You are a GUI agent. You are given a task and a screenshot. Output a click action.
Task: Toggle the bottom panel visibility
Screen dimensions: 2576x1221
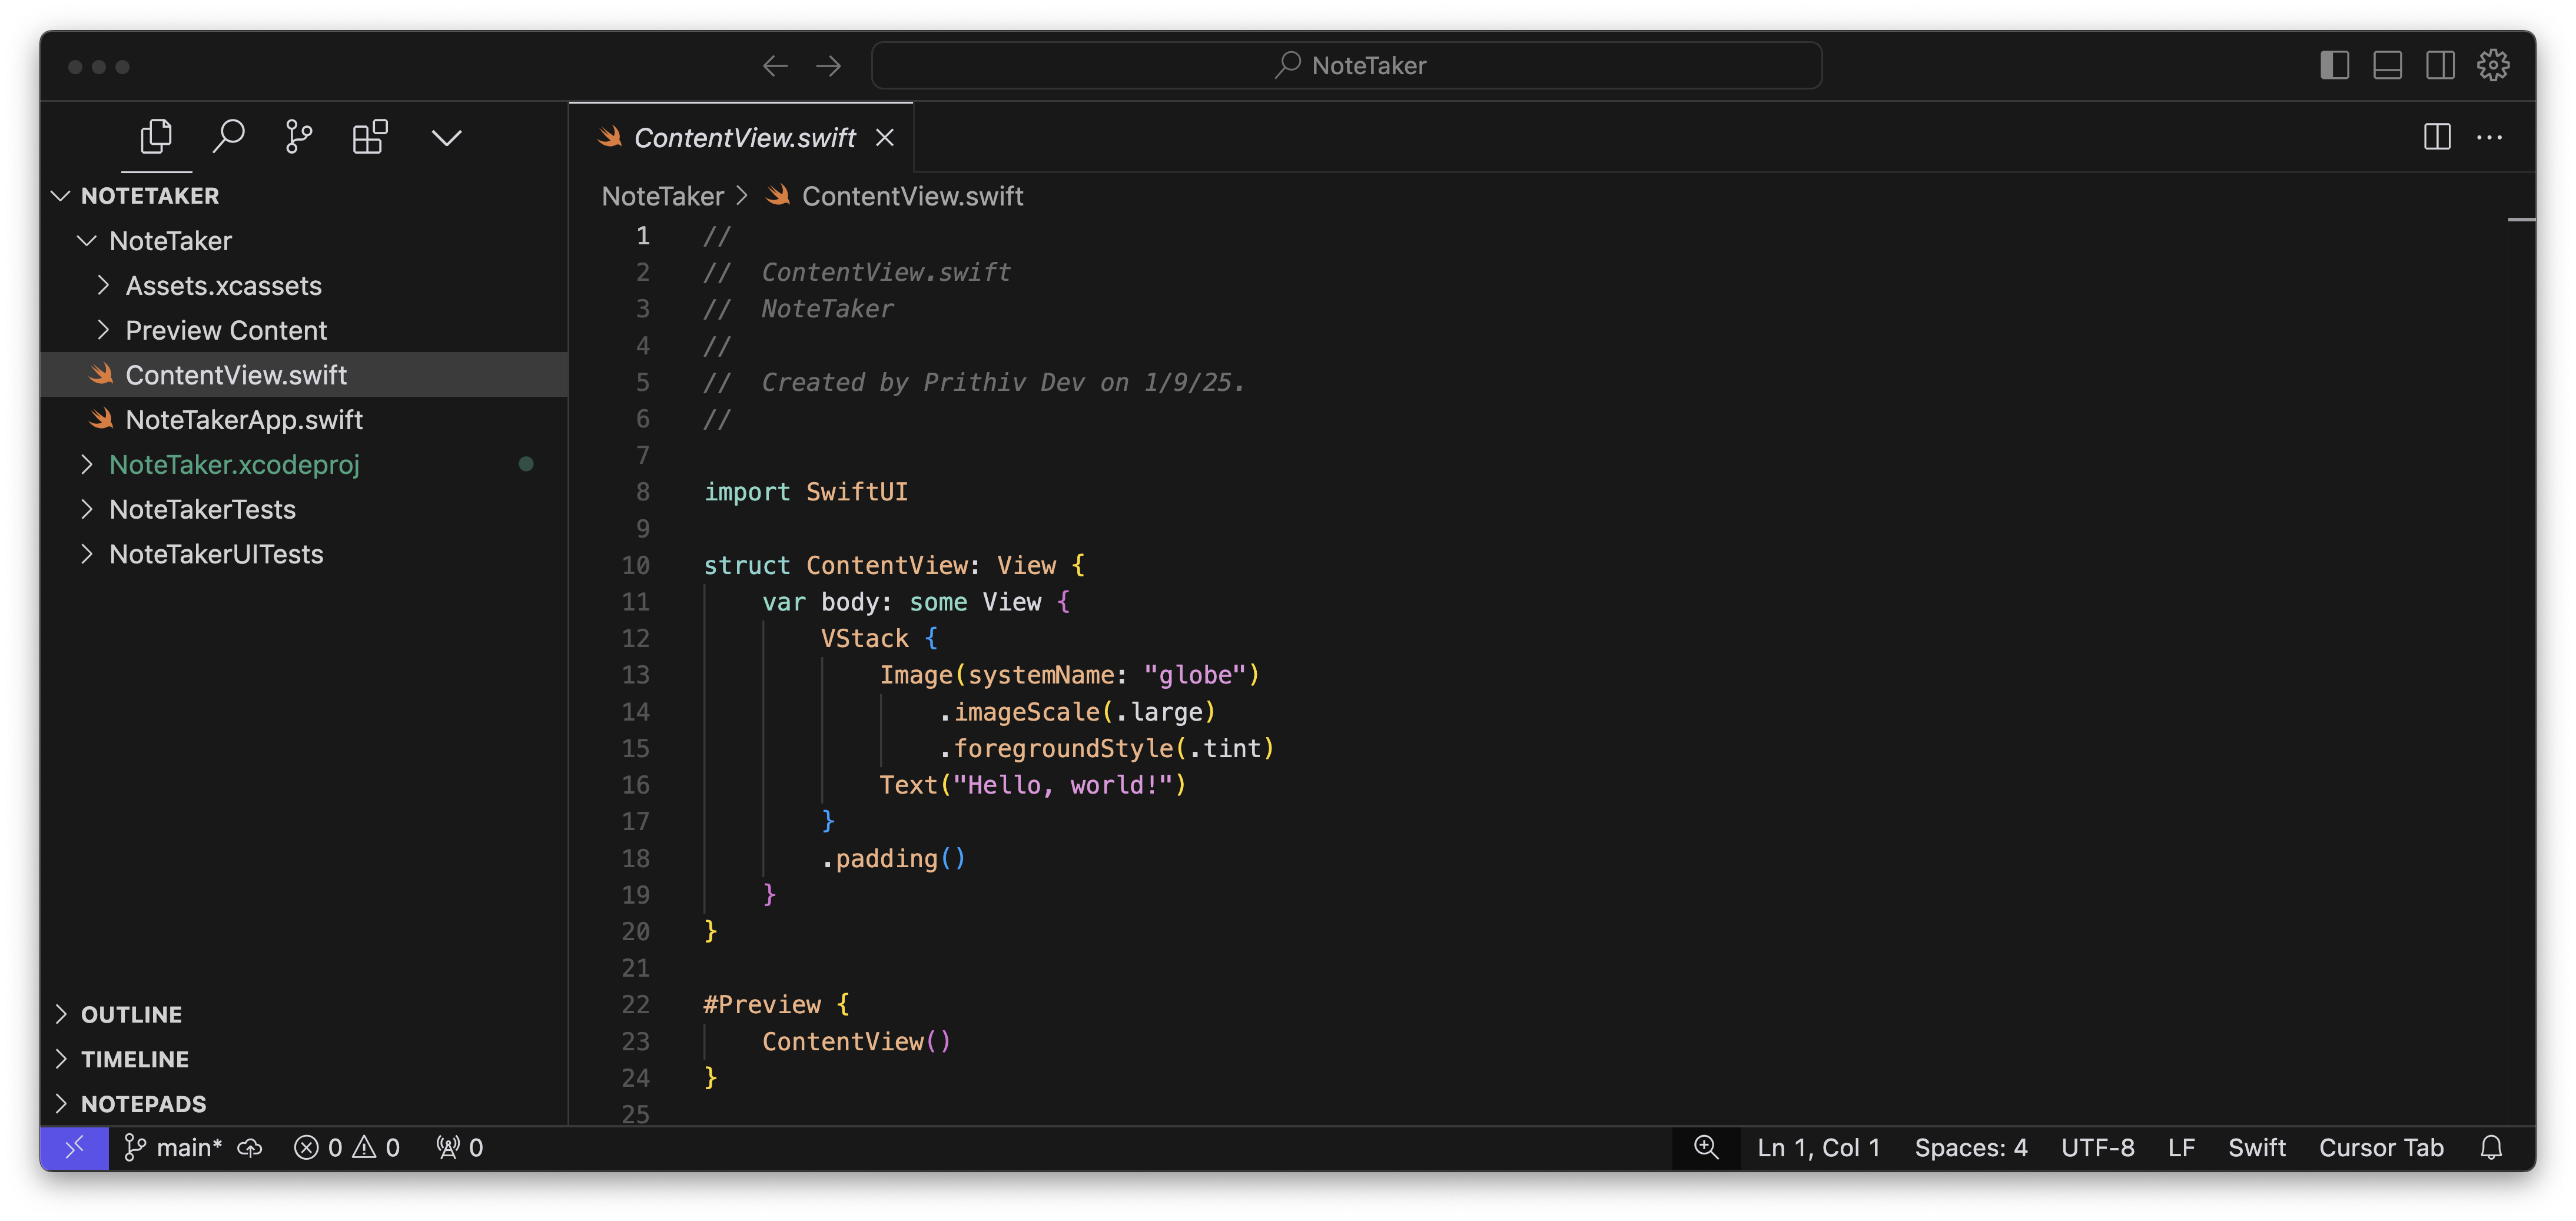(2388, 65)
